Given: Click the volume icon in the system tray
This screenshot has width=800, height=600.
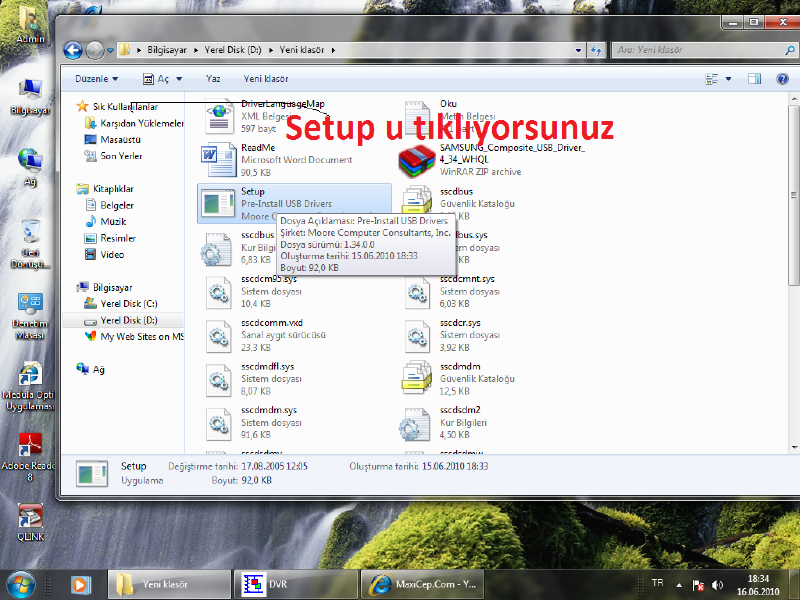Looking at the screenshot, I should [718, 585].
